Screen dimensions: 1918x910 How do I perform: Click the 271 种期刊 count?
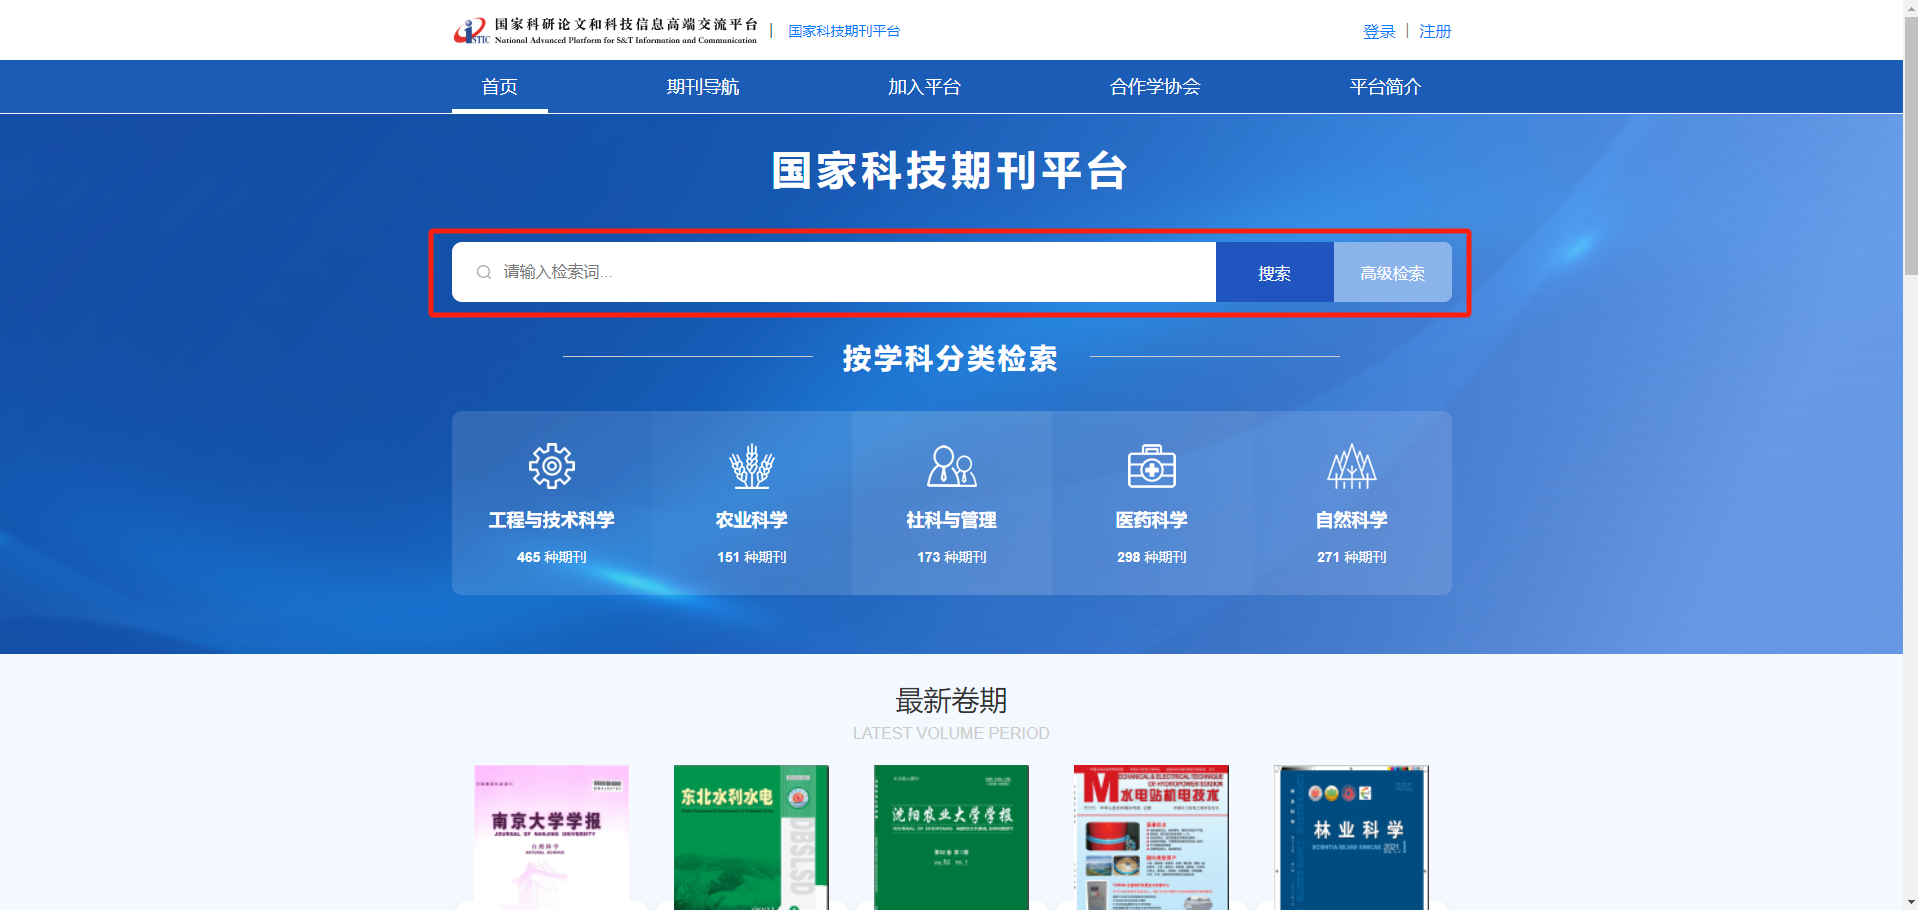1352,557
